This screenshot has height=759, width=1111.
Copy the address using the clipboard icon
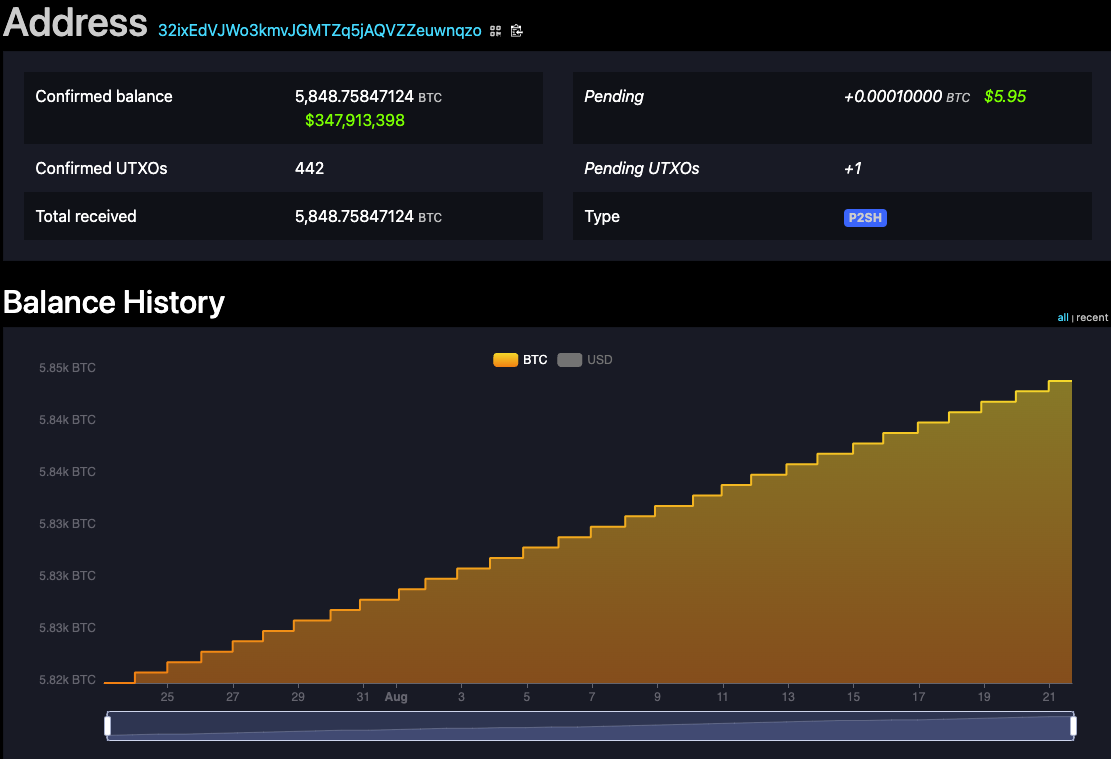[x=516, y=31]
